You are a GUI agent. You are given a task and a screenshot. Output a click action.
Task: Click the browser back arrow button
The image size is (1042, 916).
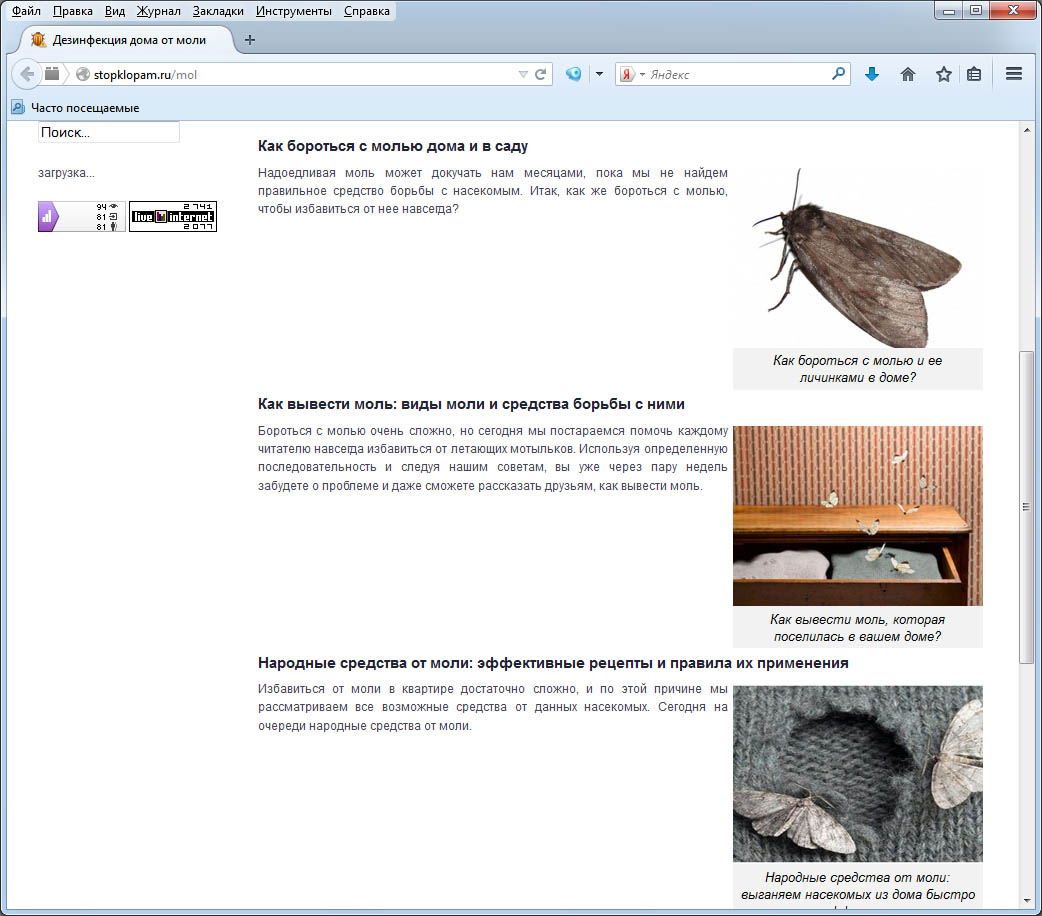[27, 74]
